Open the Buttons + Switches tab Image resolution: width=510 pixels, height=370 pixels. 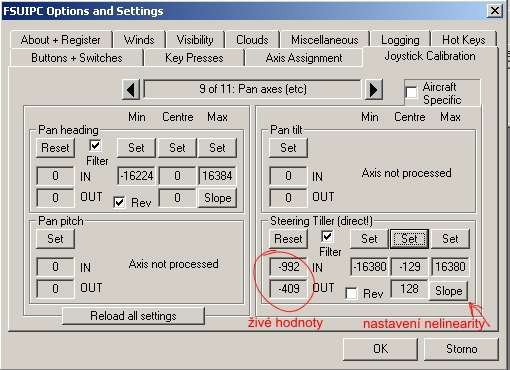point(77,58)
